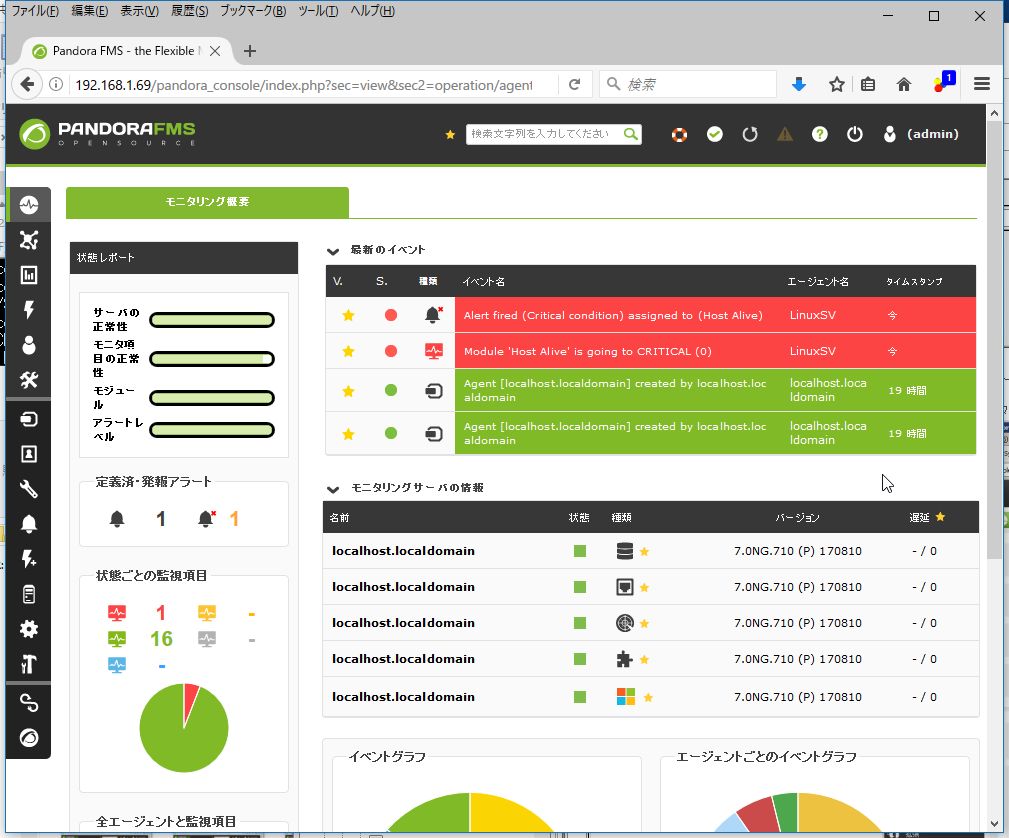Click the lifesaver support icon in header
This screenshot has width=1009, height=838.
click(x=680, y=135)
